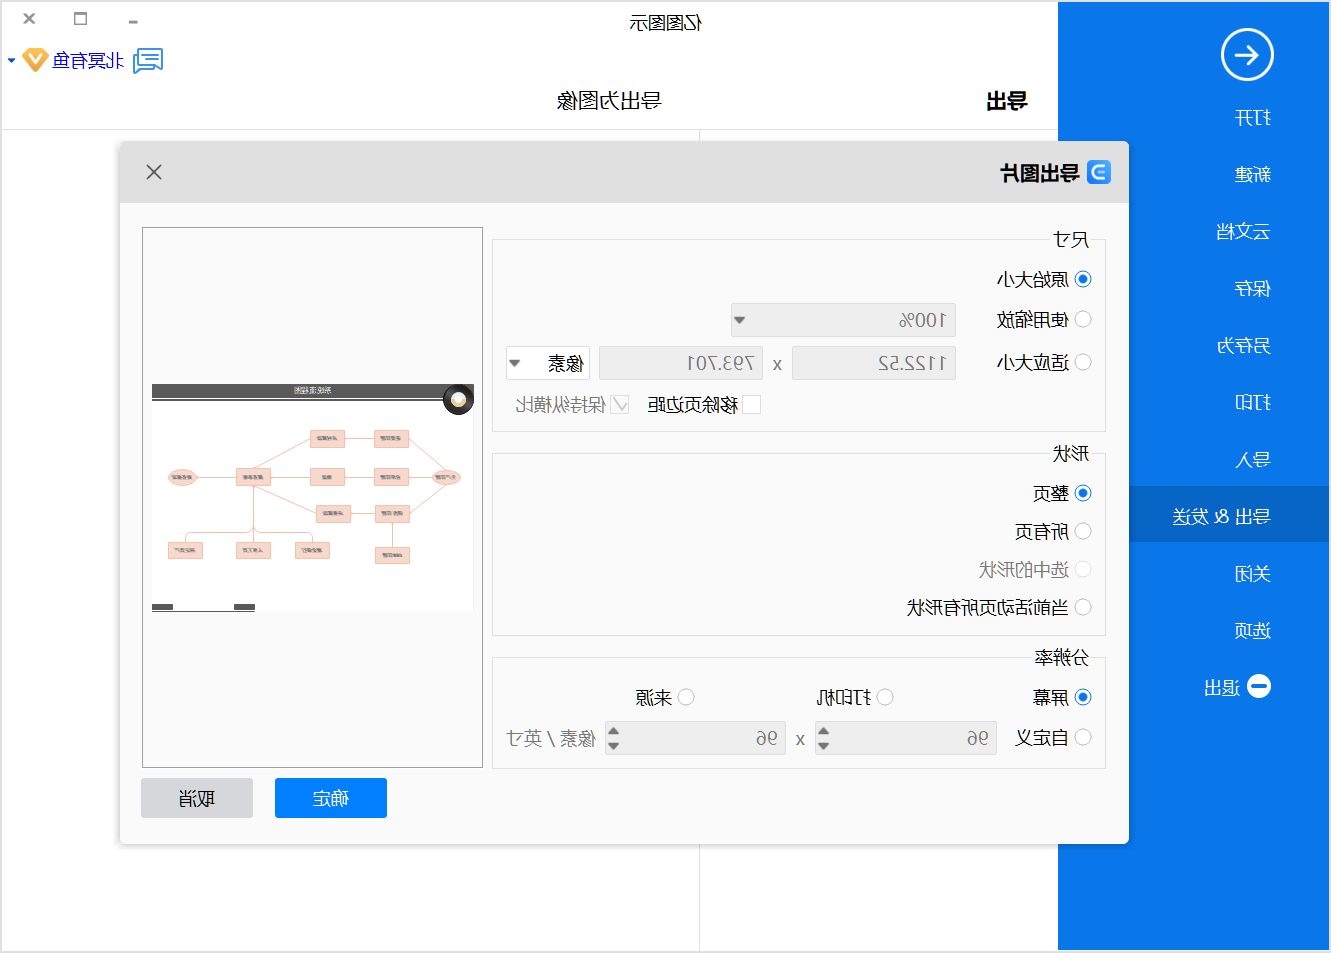Select 屏幕 resolution radio button

(1083, 697)
